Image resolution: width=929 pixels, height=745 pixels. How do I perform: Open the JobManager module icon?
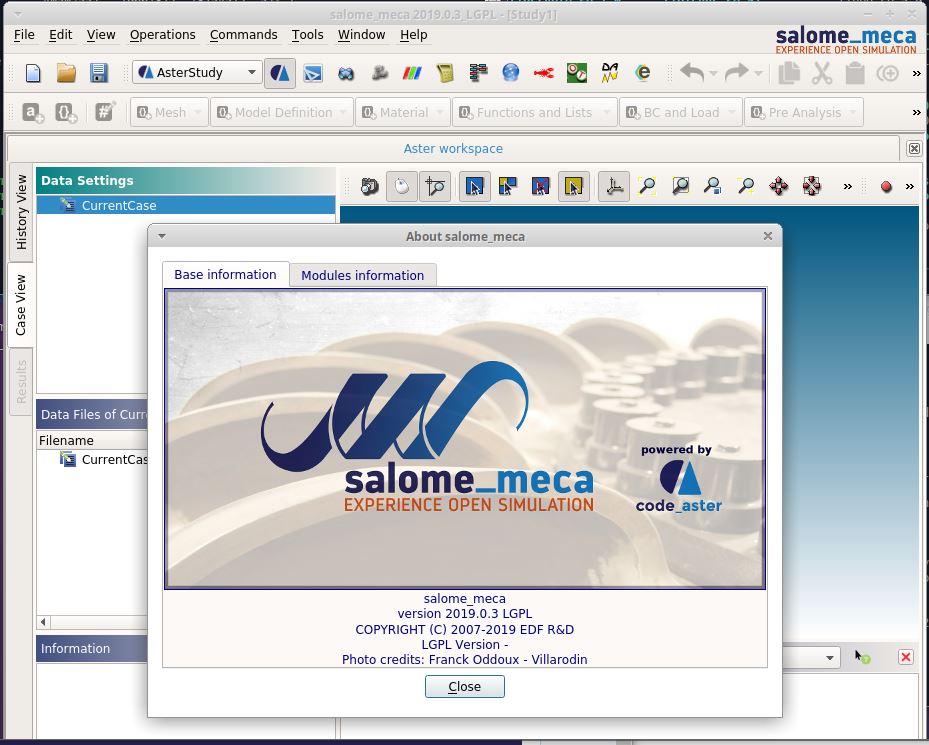445,73
